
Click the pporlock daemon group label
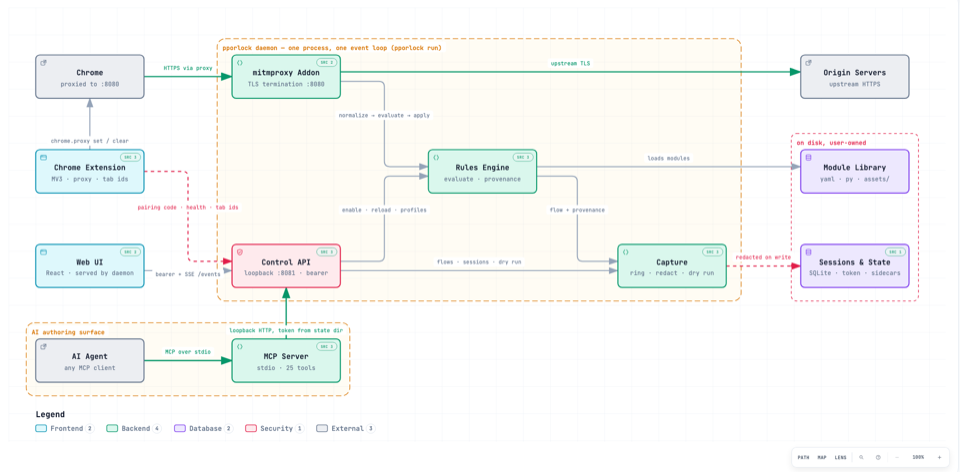(x=331, y=47)
